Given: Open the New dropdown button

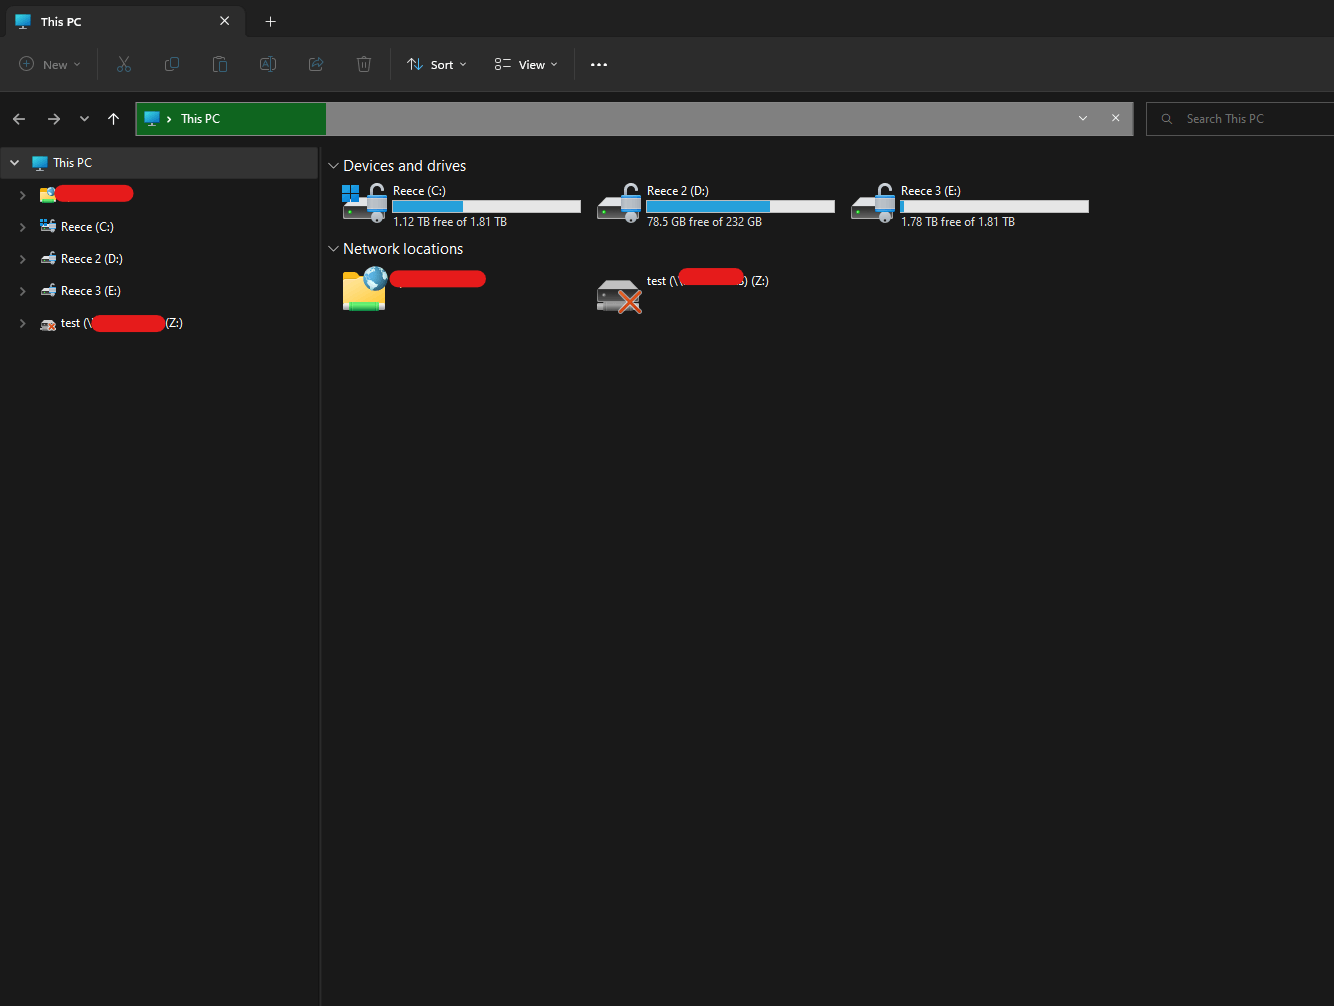Looking at the screenshot, I should pos(50,64).
